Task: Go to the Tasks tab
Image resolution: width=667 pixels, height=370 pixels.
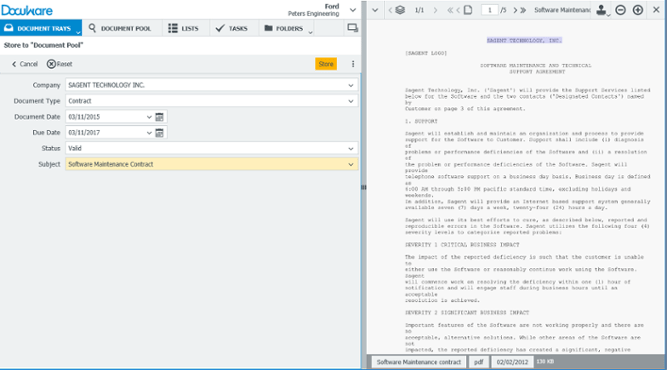Action: (231, 28)
